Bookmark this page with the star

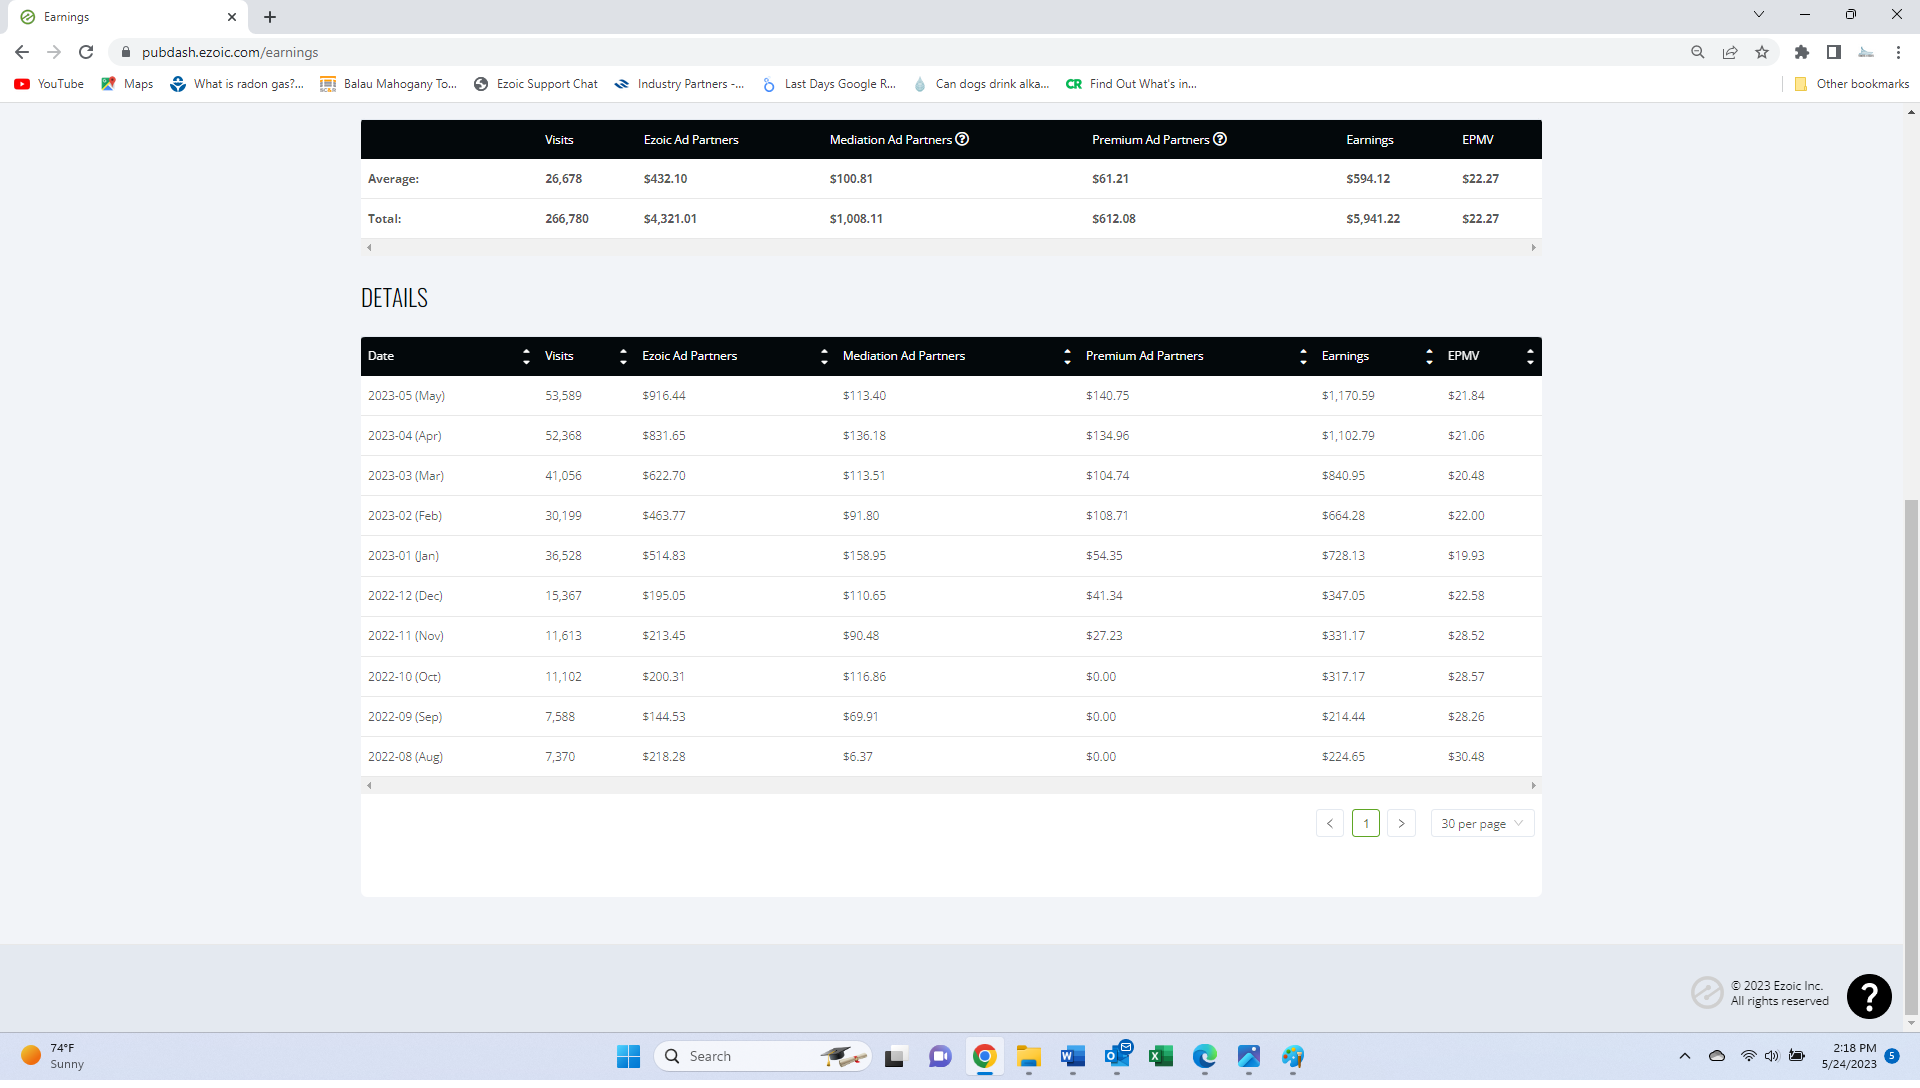pos(1762,52)
